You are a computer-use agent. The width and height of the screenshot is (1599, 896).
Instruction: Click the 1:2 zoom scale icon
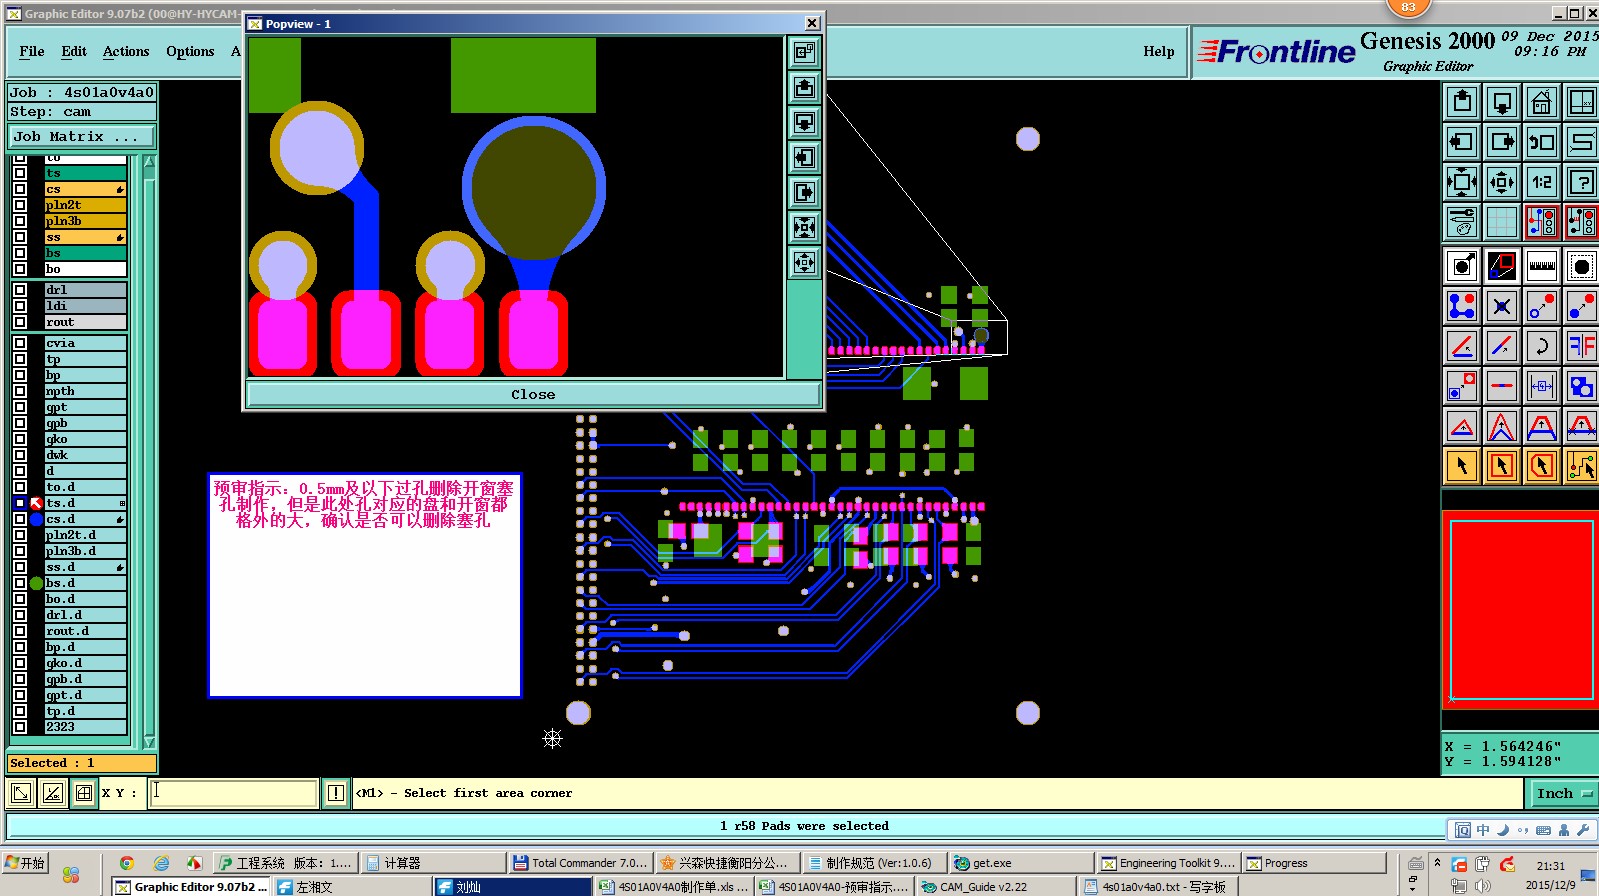1542,182
